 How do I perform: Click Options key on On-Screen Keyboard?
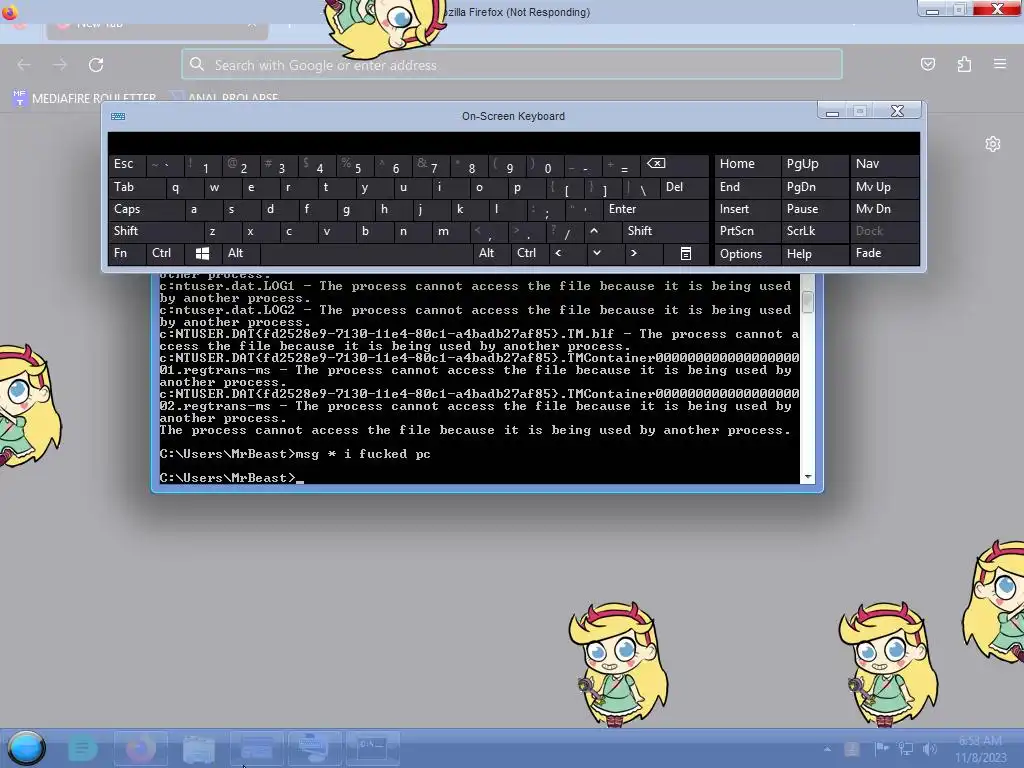coord(748,253)
